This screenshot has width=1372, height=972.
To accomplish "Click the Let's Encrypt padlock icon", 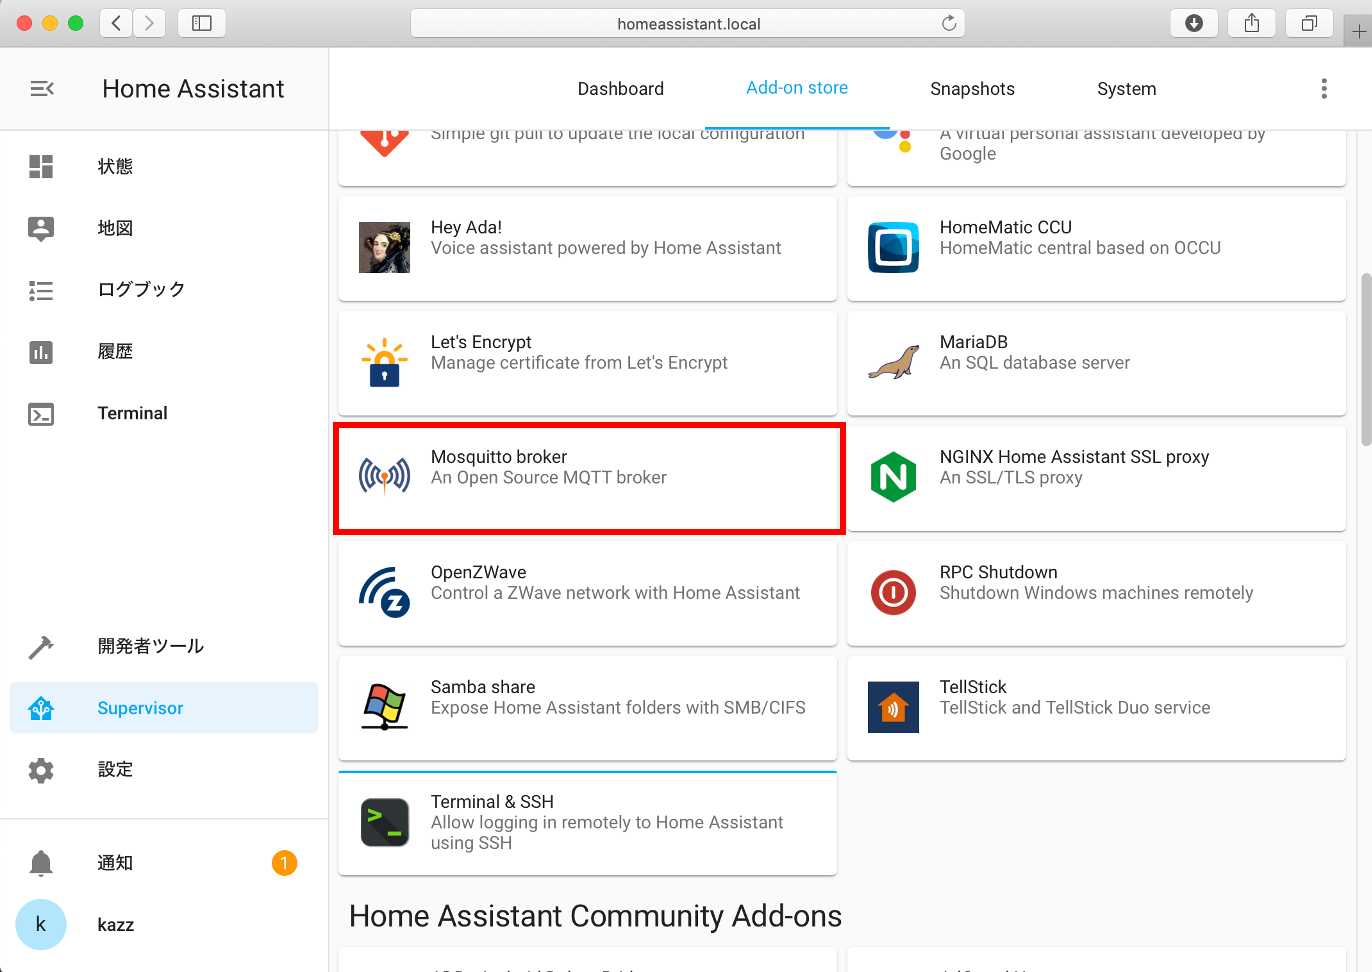I will 385,363.
